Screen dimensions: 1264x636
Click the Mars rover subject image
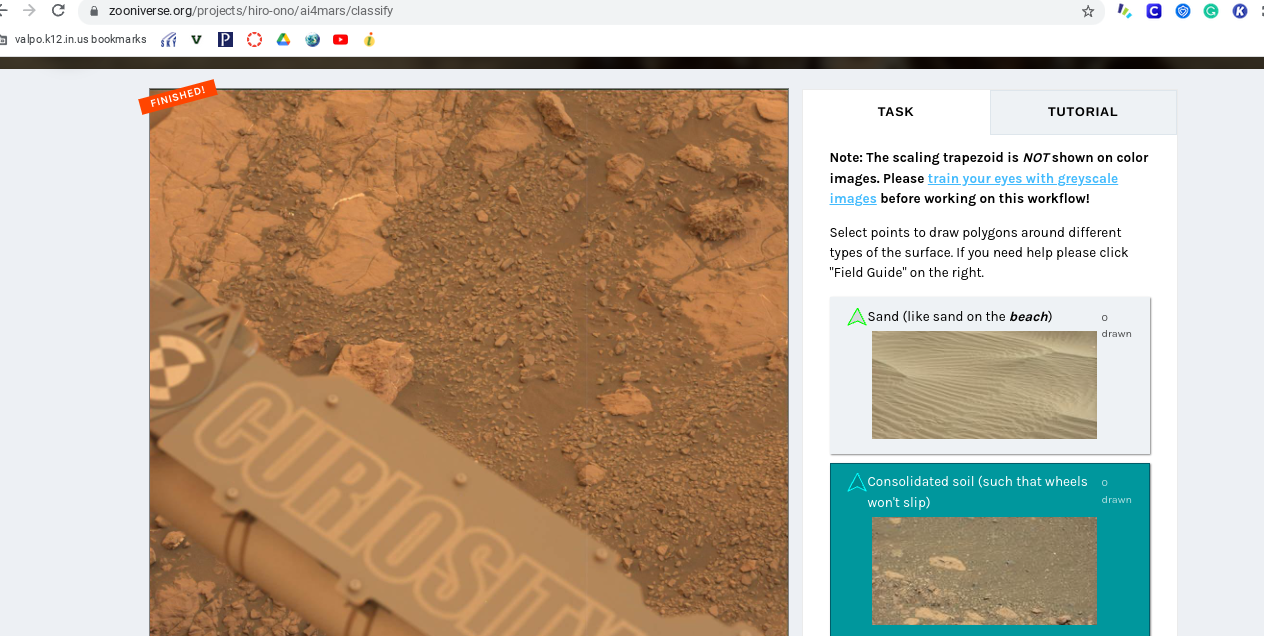pyautogui.click(x=469, y=362)
